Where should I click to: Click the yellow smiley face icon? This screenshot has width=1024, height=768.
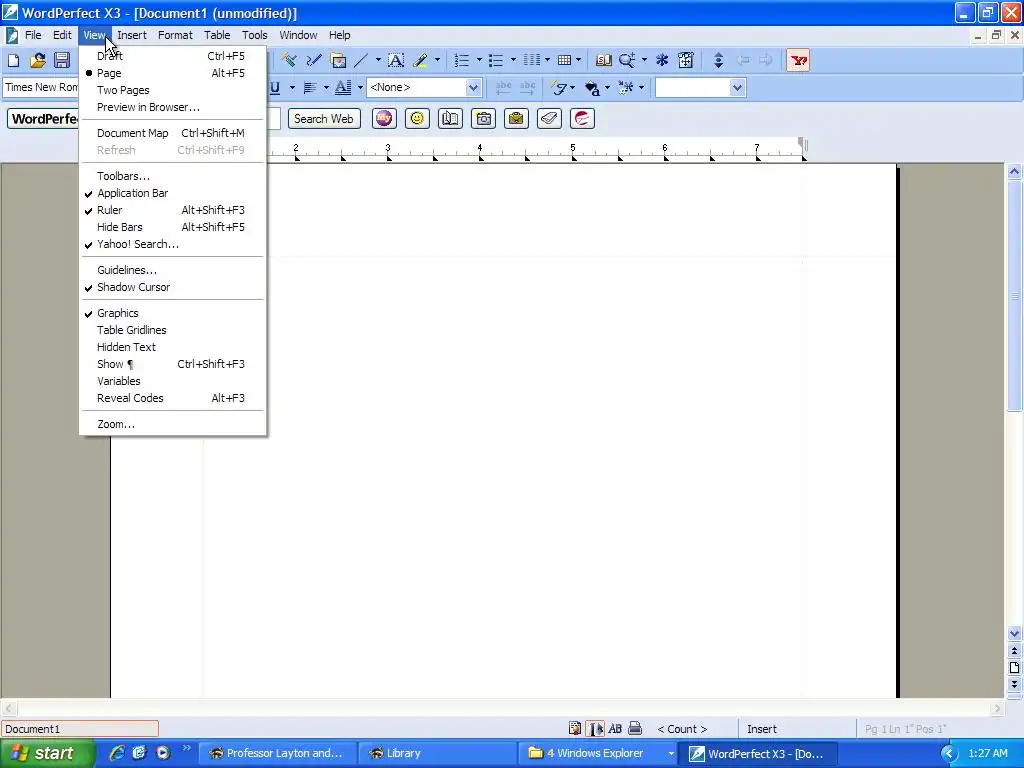click(x=417, y=118)
